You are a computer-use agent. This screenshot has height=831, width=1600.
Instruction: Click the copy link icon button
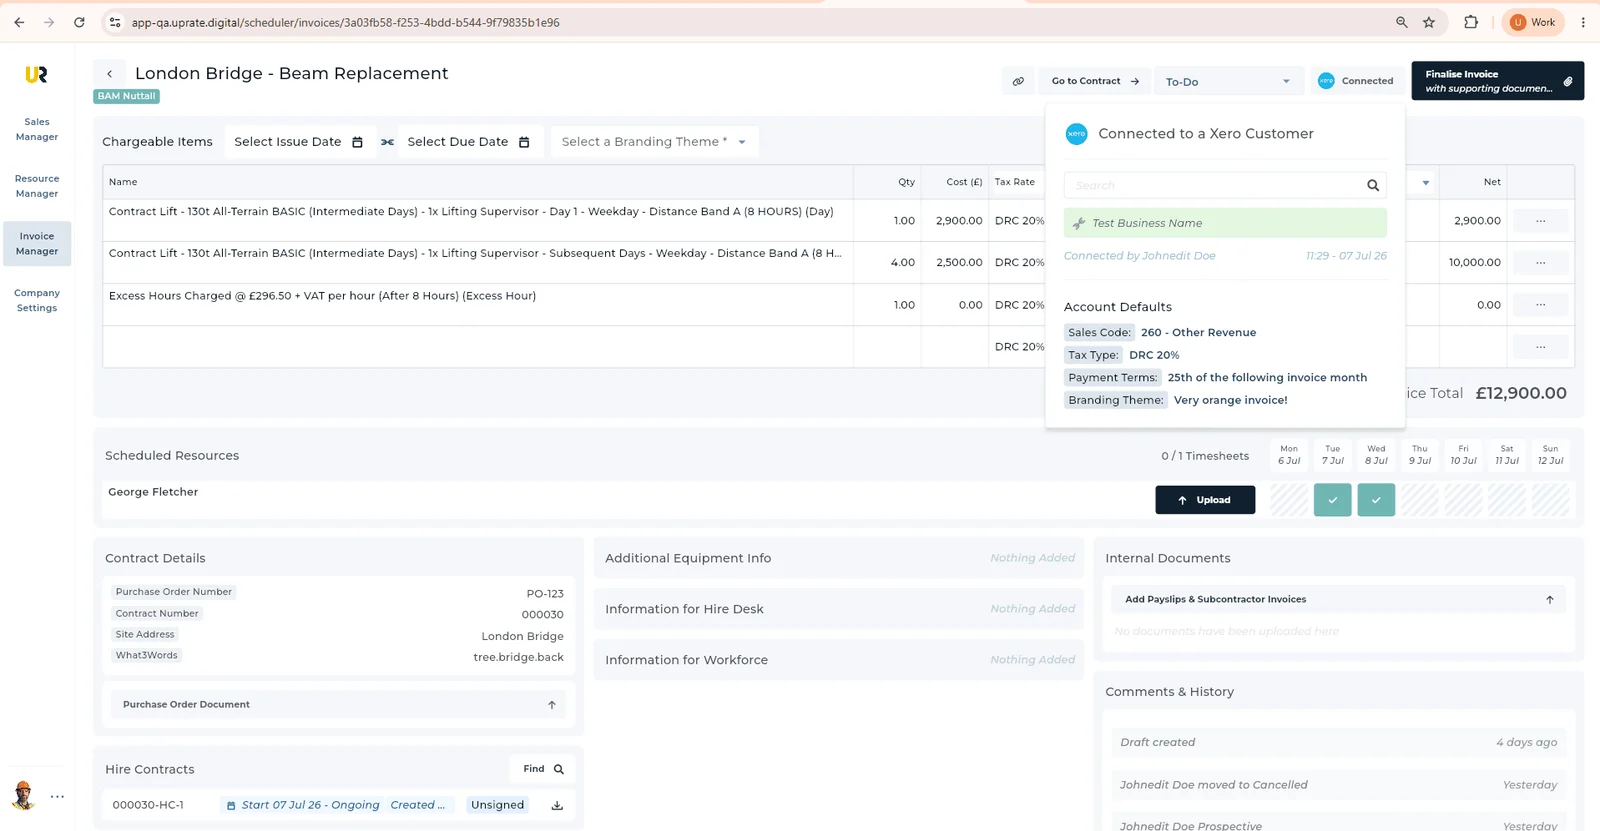point(1018,81)
